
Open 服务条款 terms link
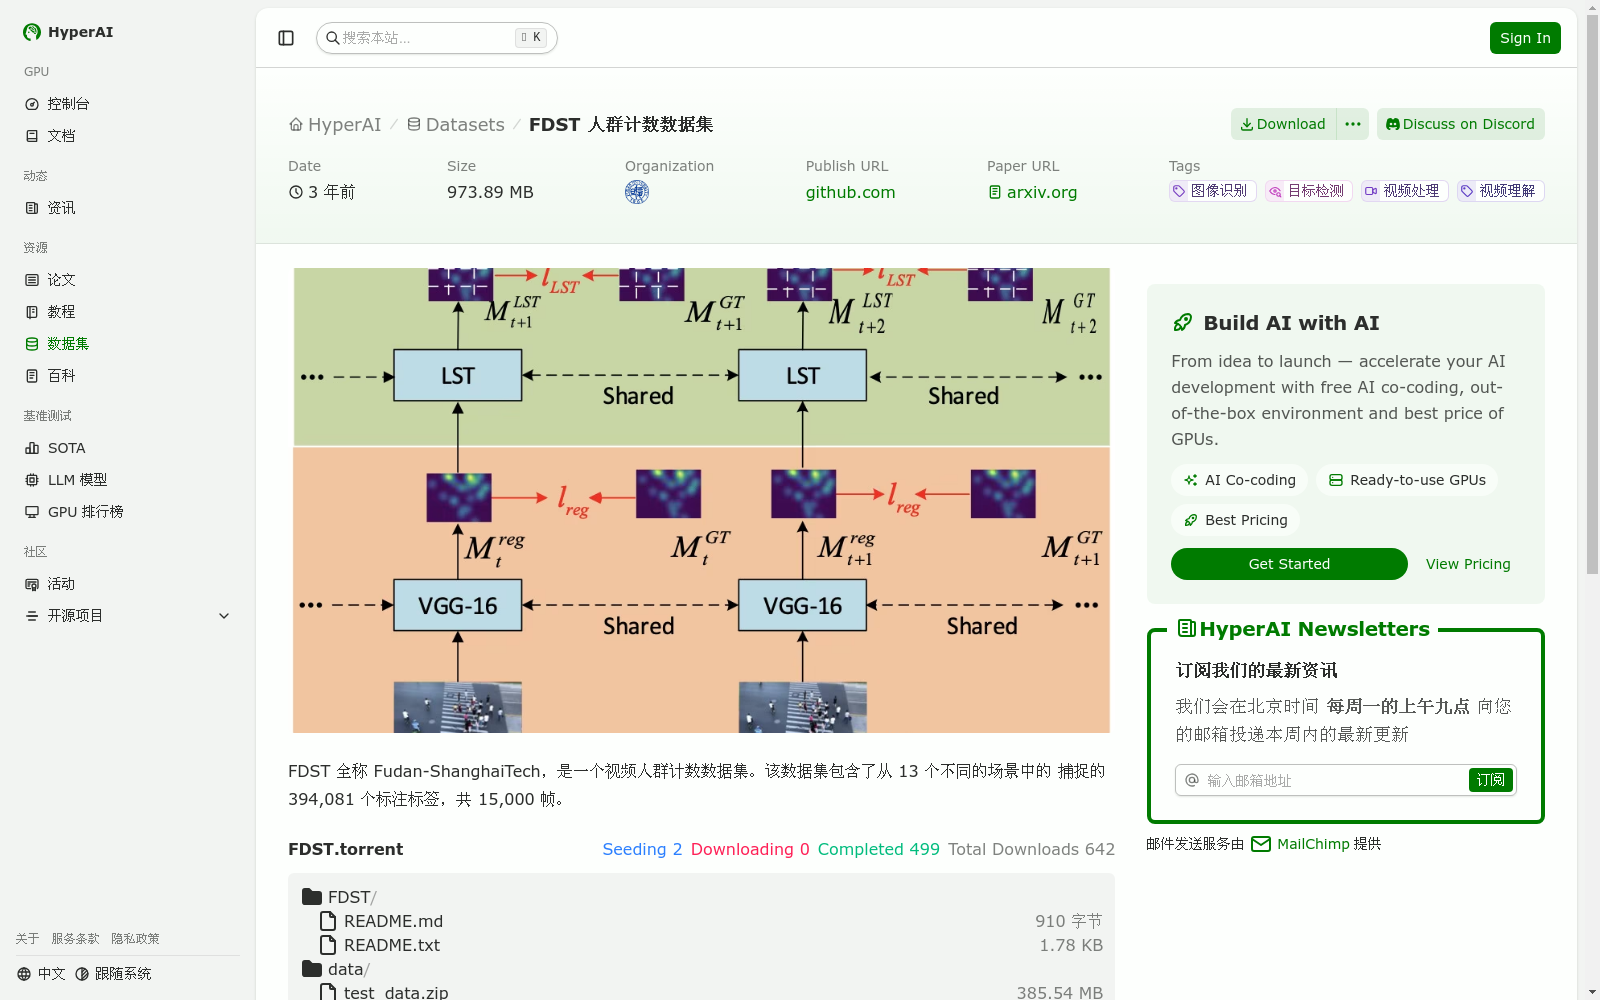point(75,939)
